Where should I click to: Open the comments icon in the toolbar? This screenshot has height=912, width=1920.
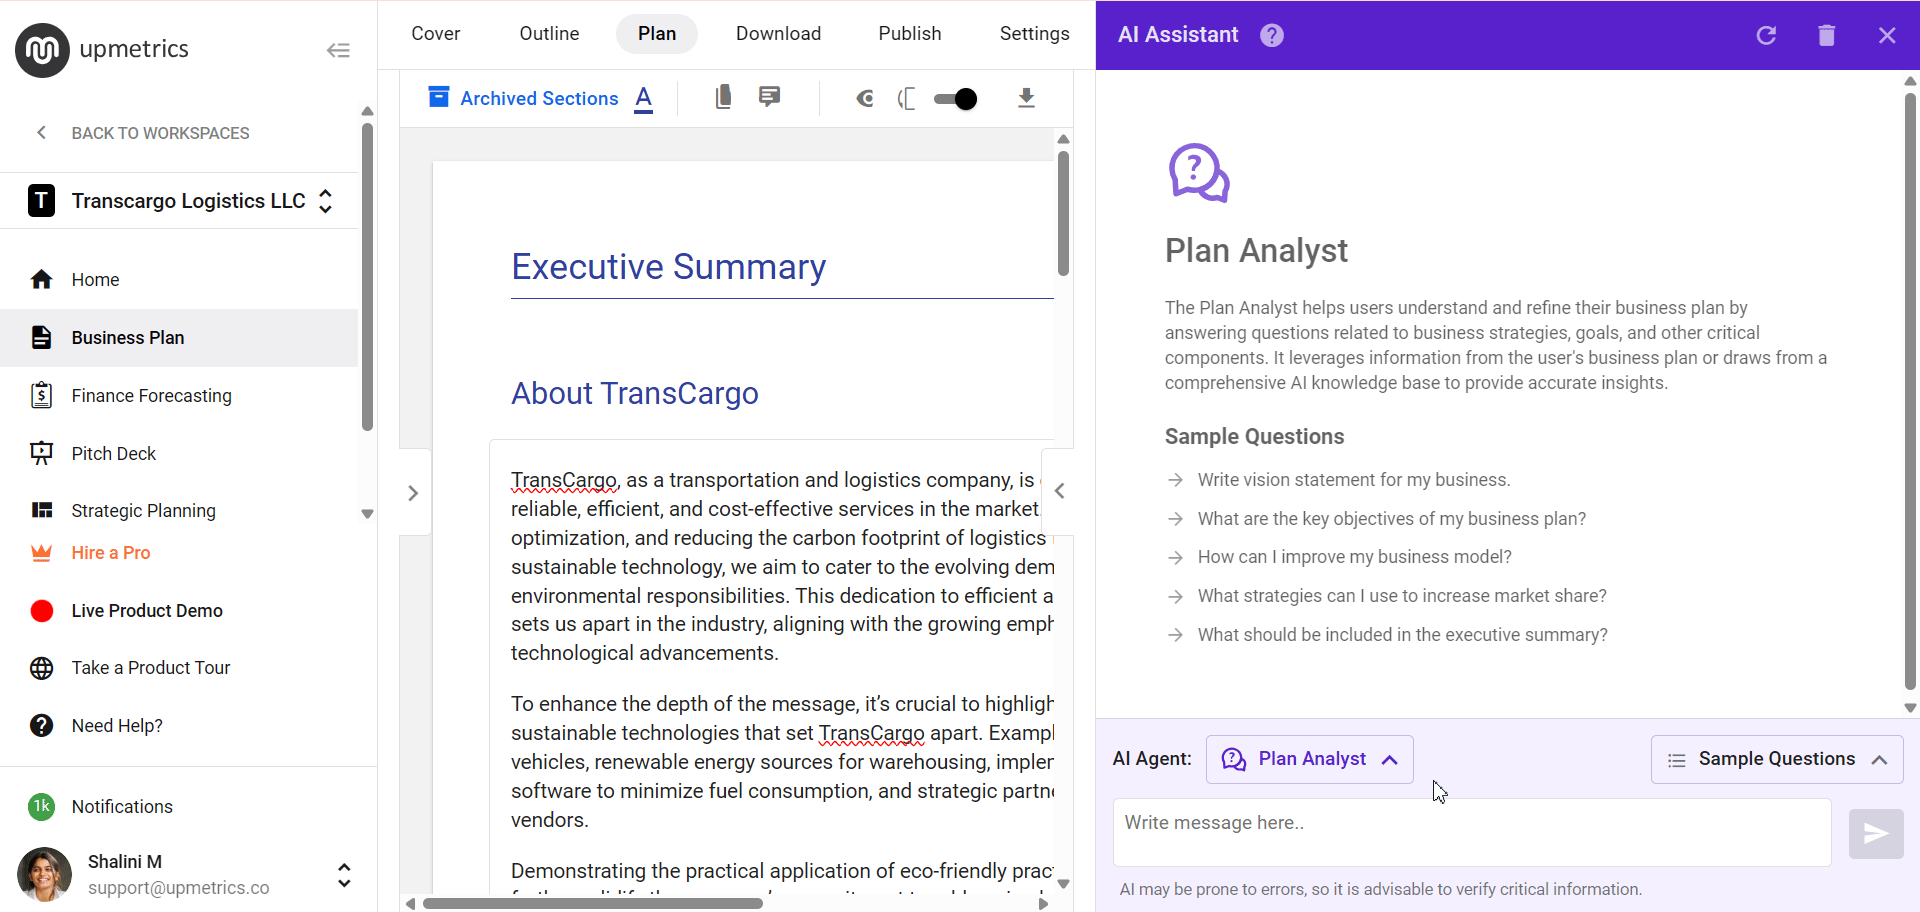coord(770,97)
